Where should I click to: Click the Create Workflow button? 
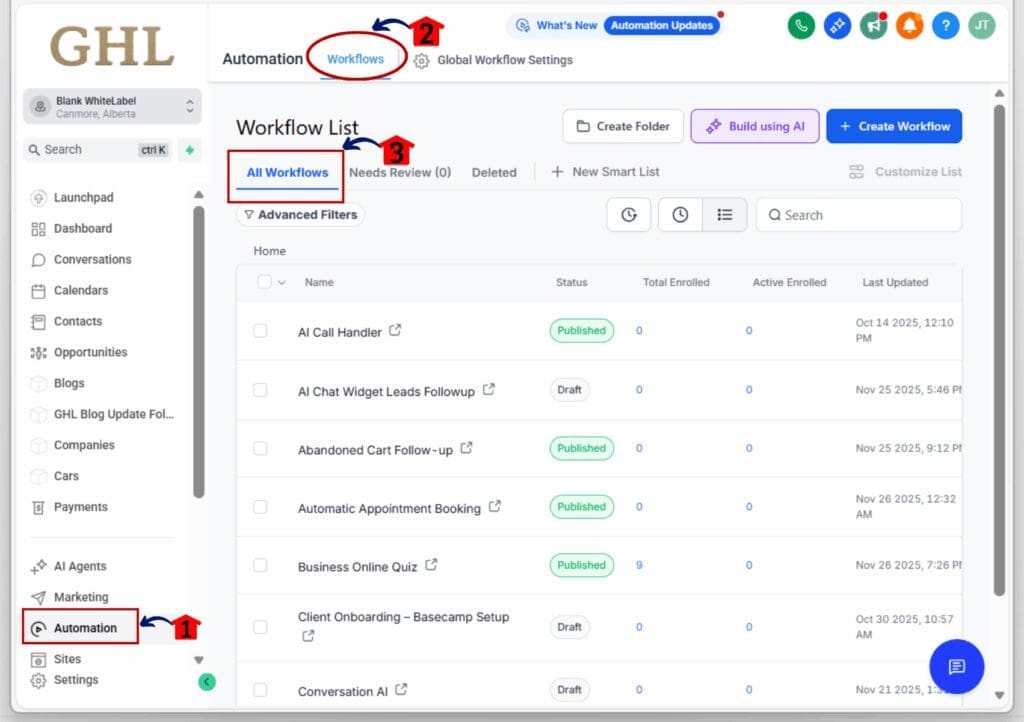click(894, 127)
